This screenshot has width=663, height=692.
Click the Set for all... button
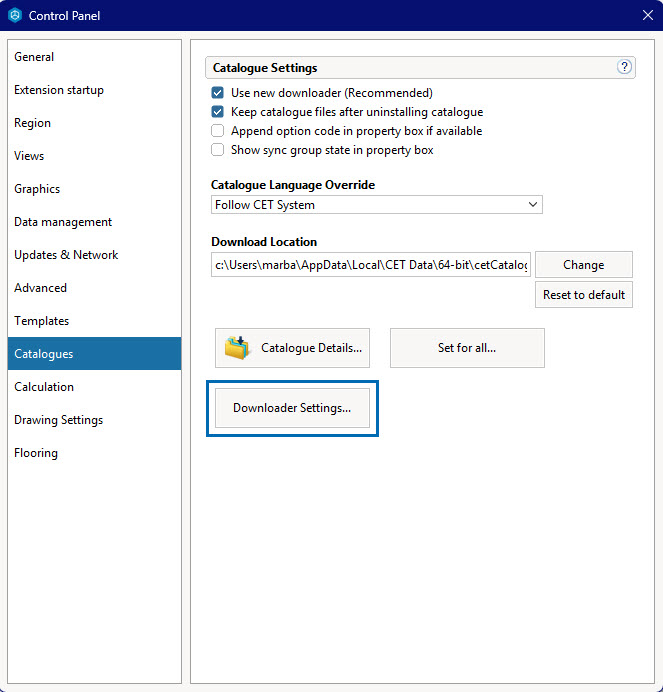click(467, 348)
